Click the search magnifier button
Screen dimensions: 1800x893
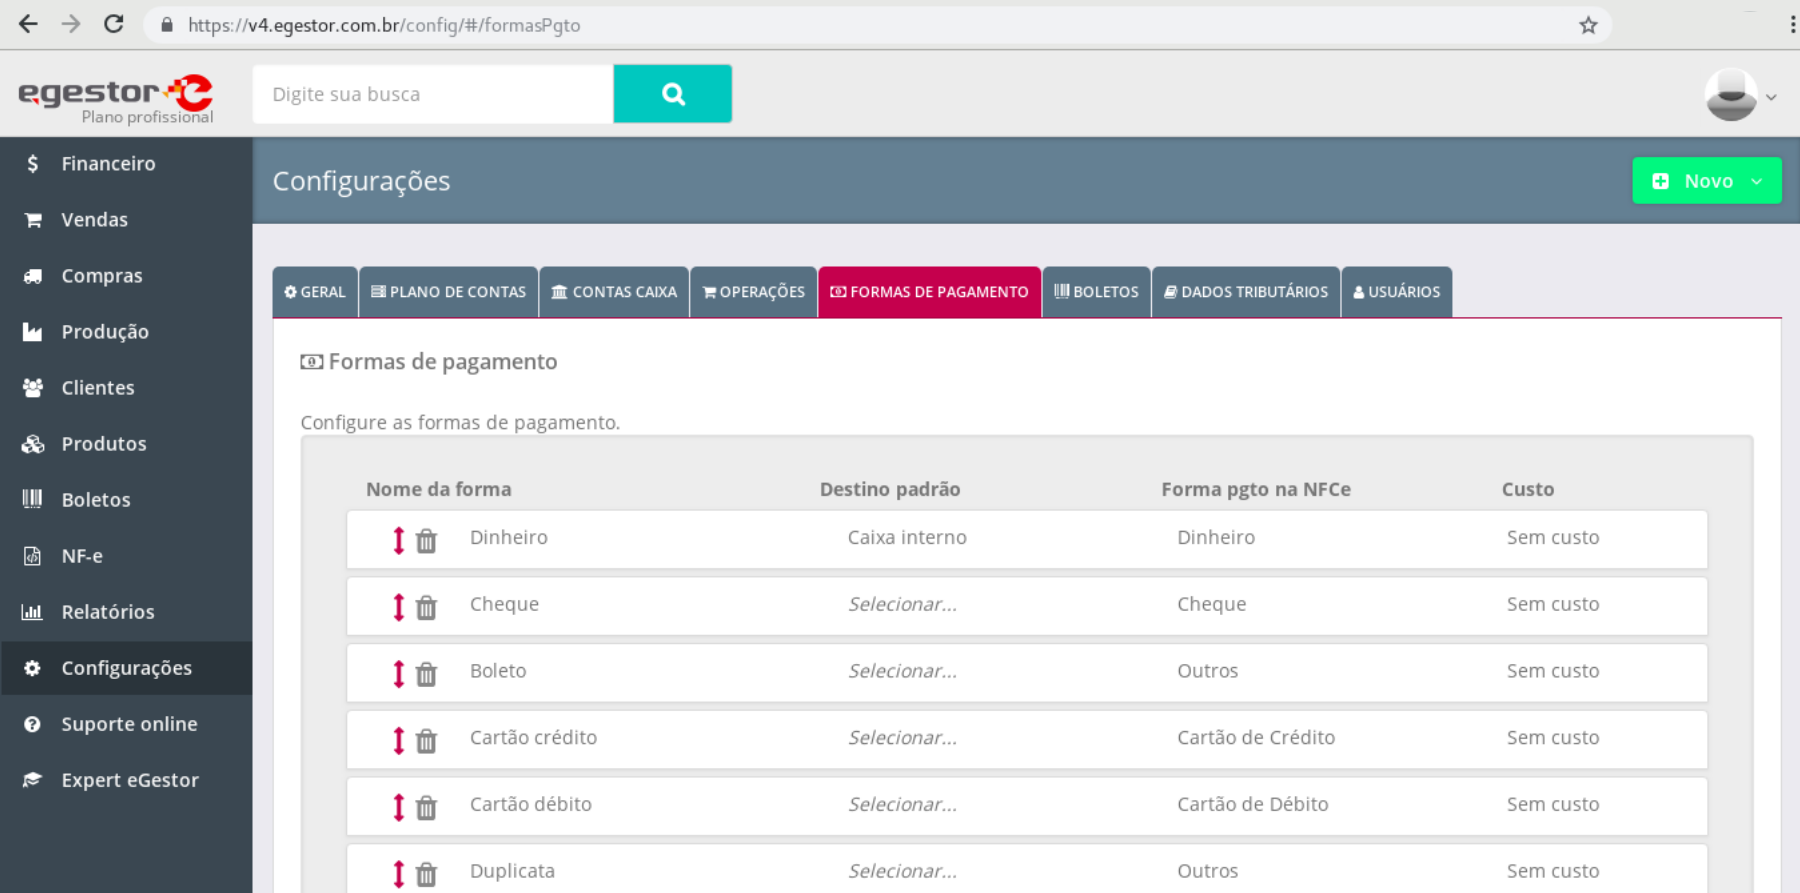point(672,94)
